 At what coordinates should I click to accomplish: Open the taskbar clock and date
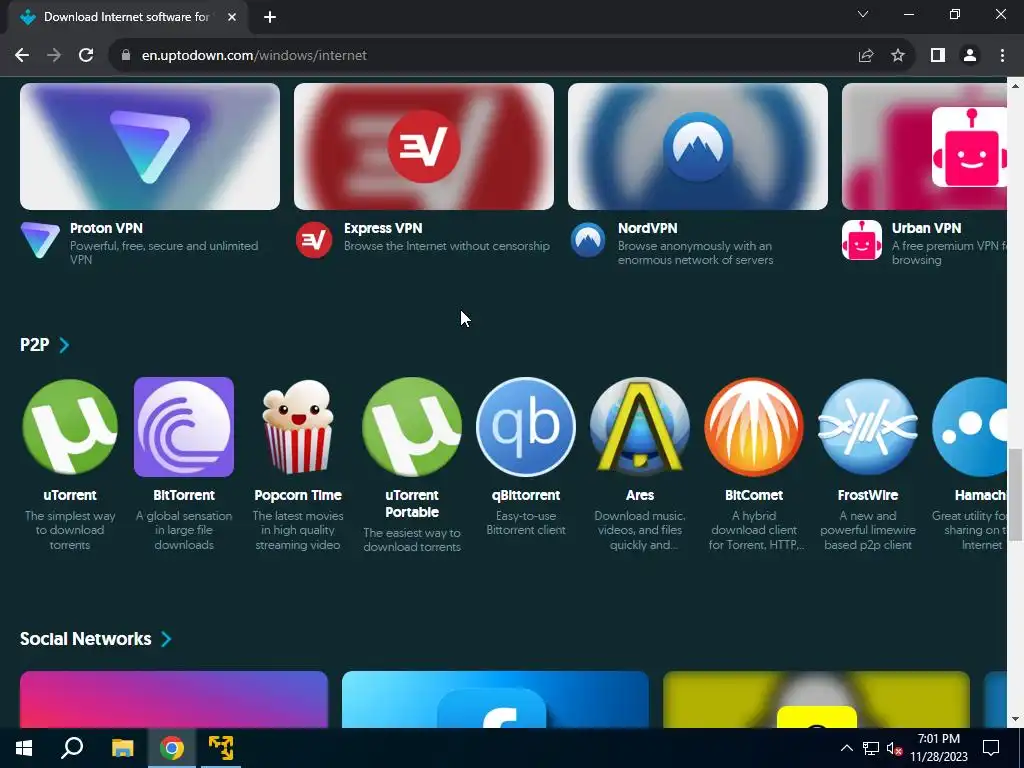pyautogui.click(x=939, y=748)
